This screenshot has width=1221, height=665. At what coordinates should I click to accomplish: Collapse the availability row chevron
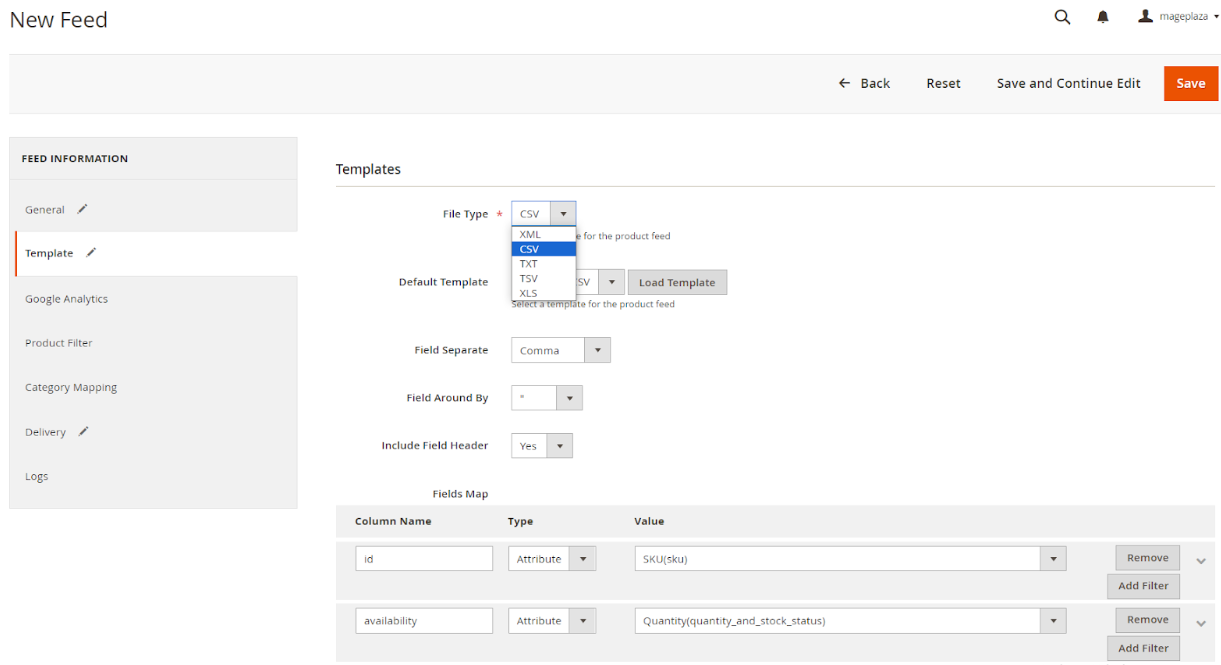tap(1201, 623)
